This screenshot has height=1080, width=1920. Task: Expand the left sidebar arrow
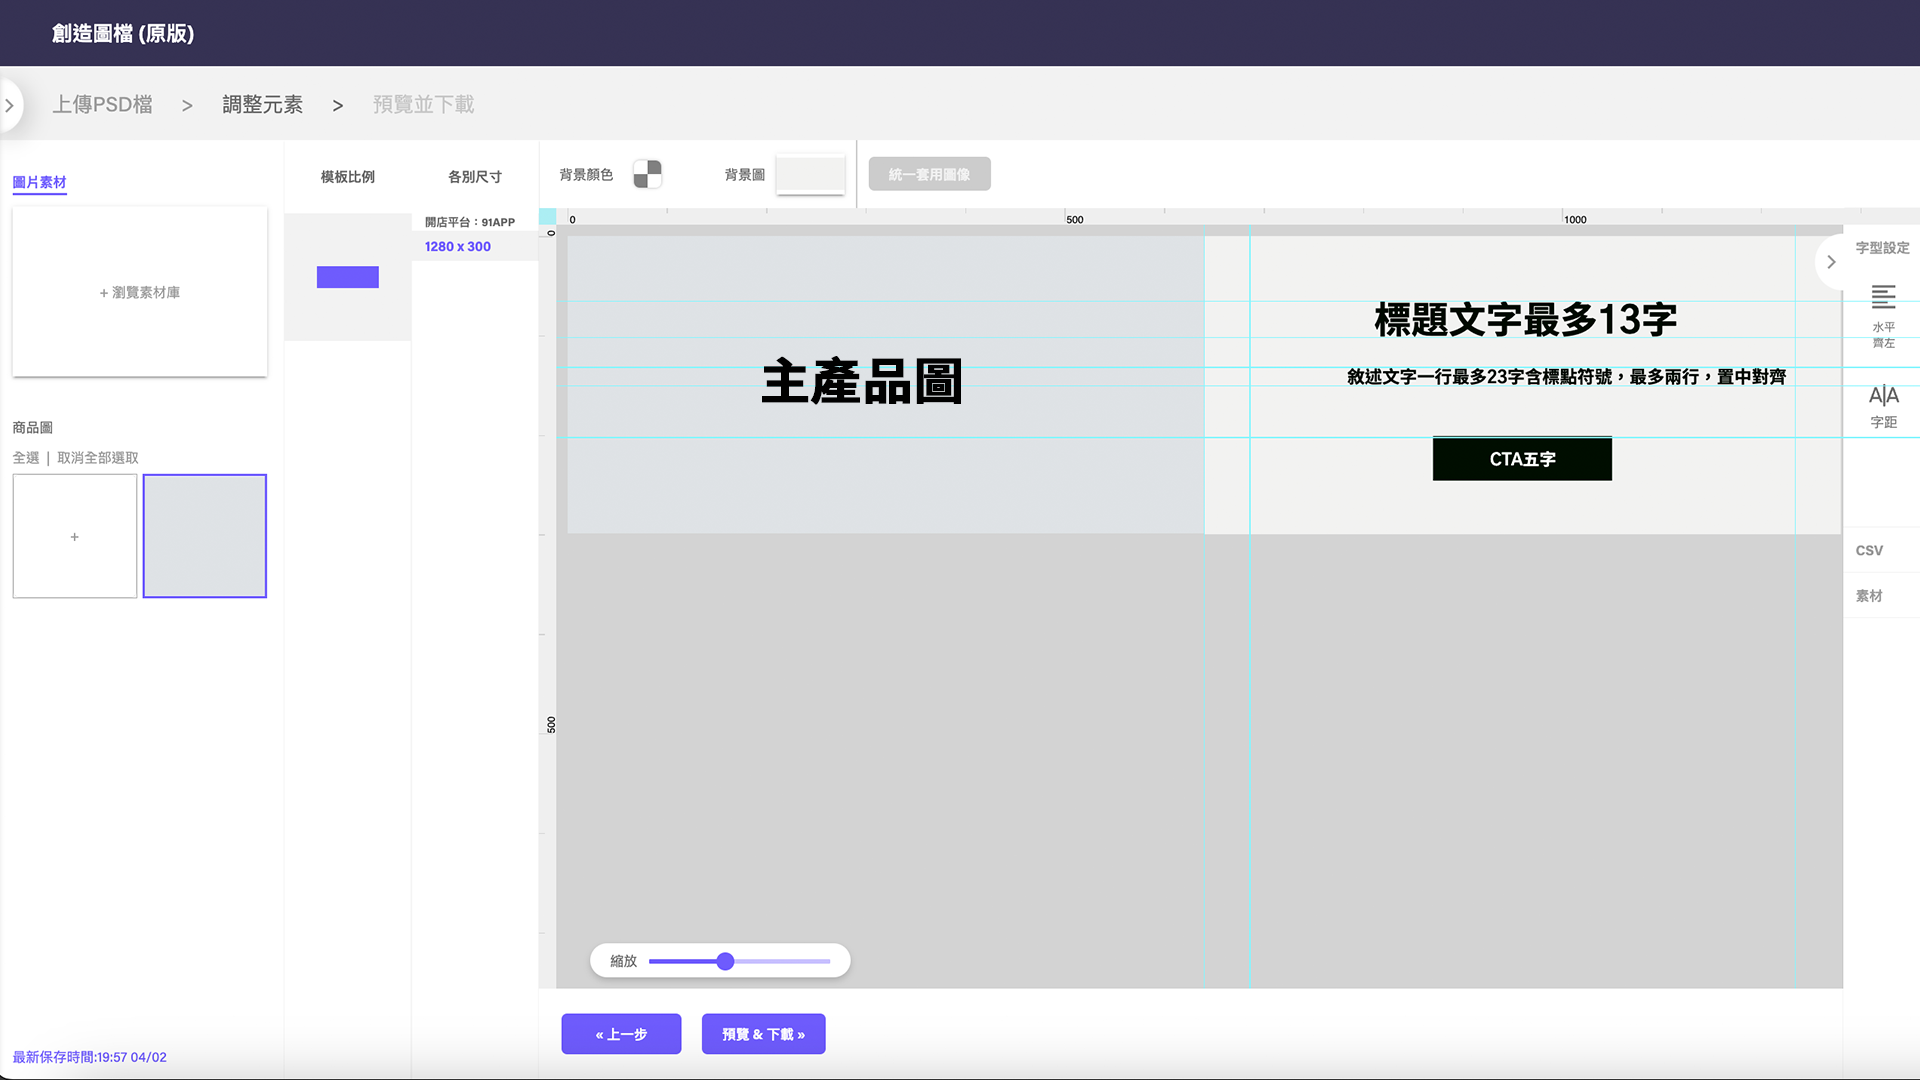9,105
